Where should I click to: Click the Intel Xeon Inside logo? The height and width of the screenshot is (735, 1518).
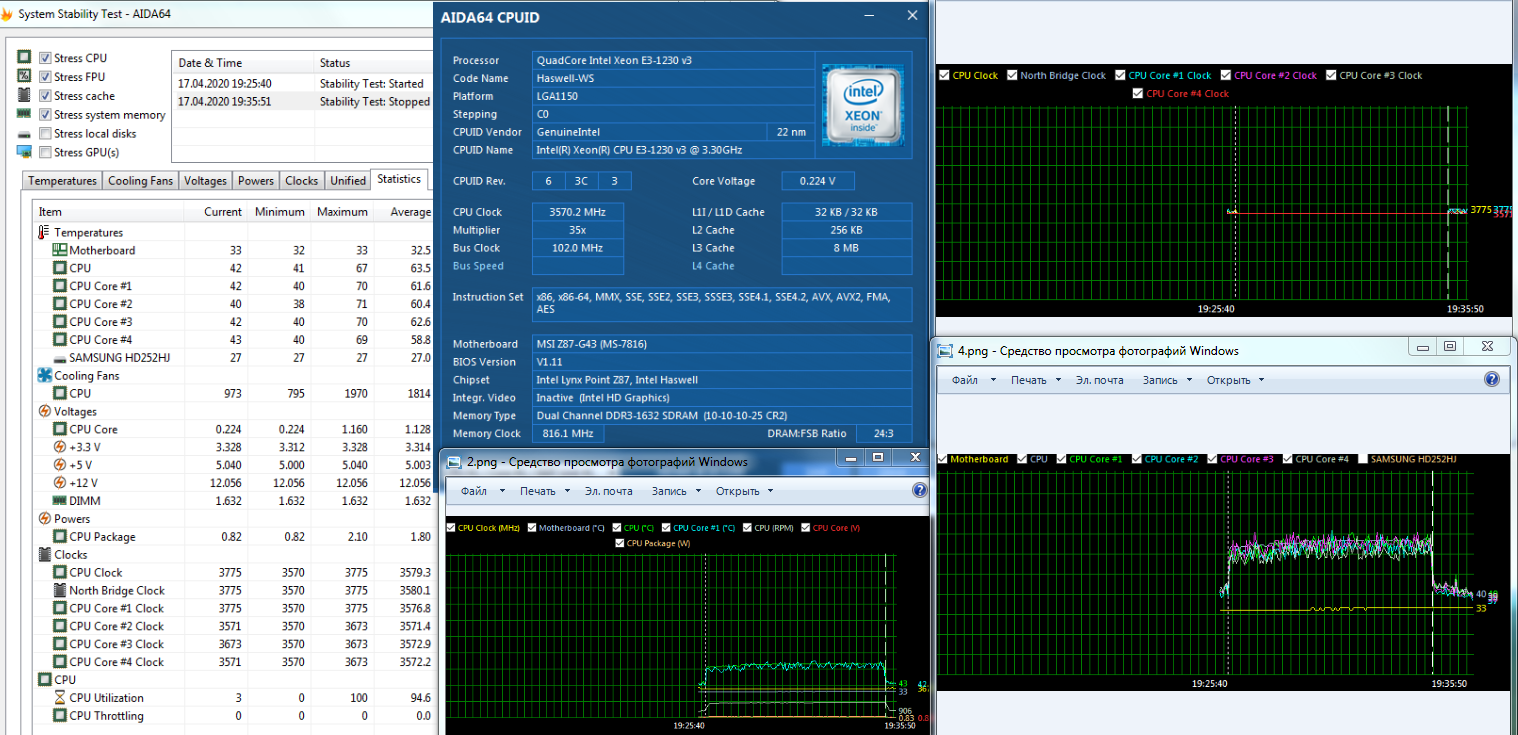[862, 105]
